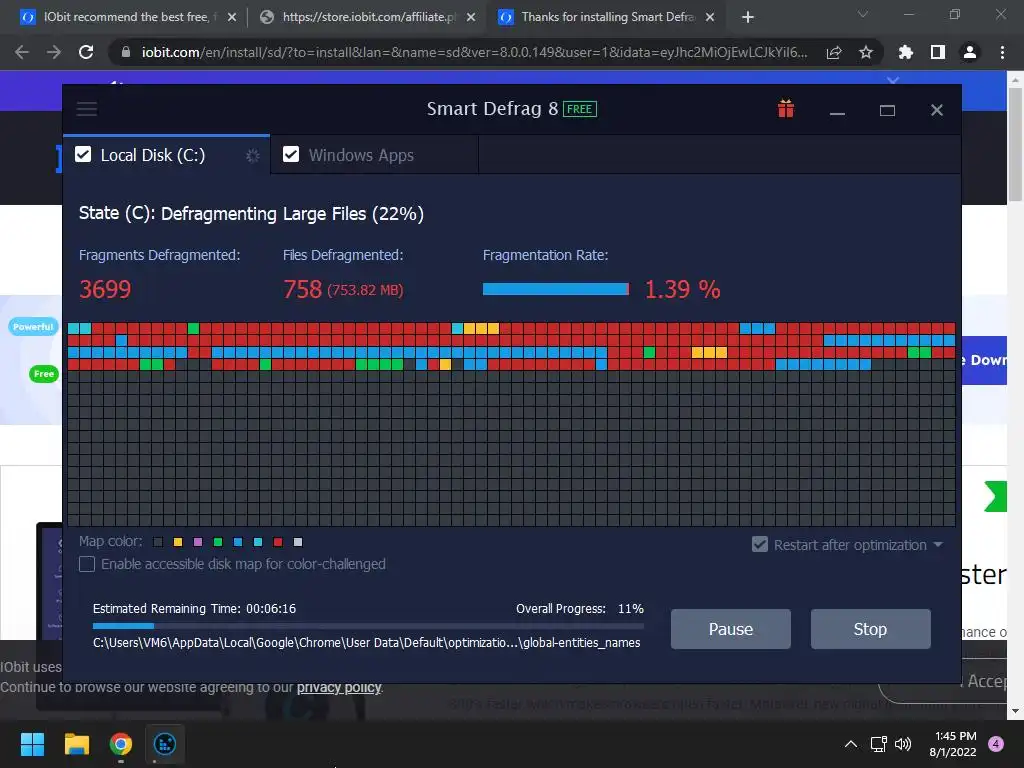1024x768 pixels.
Task: Go forward in Chrome
Action: click(54, 52)
